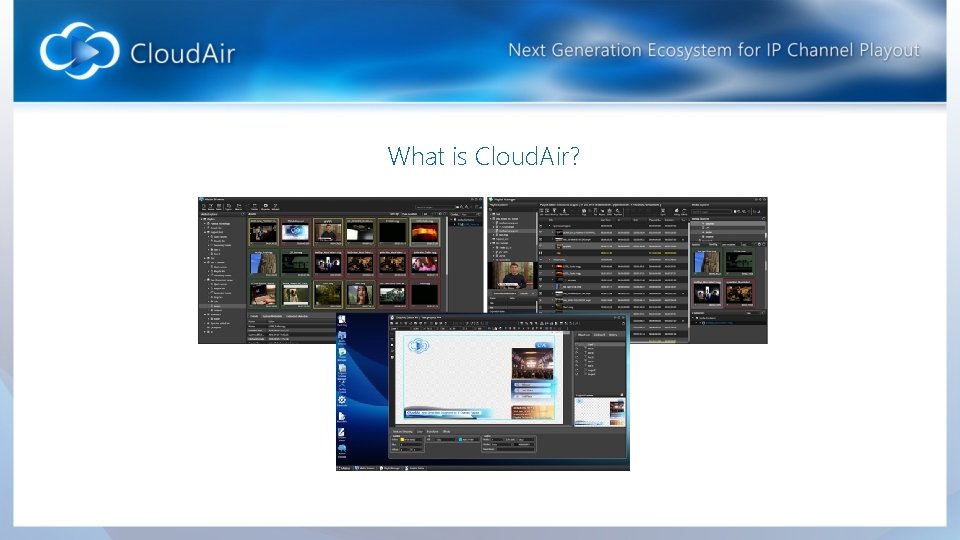Open the cloud-shaped desktop icon near the taskbar
Screen dimensions: 960x540
(x=342, y=449)
